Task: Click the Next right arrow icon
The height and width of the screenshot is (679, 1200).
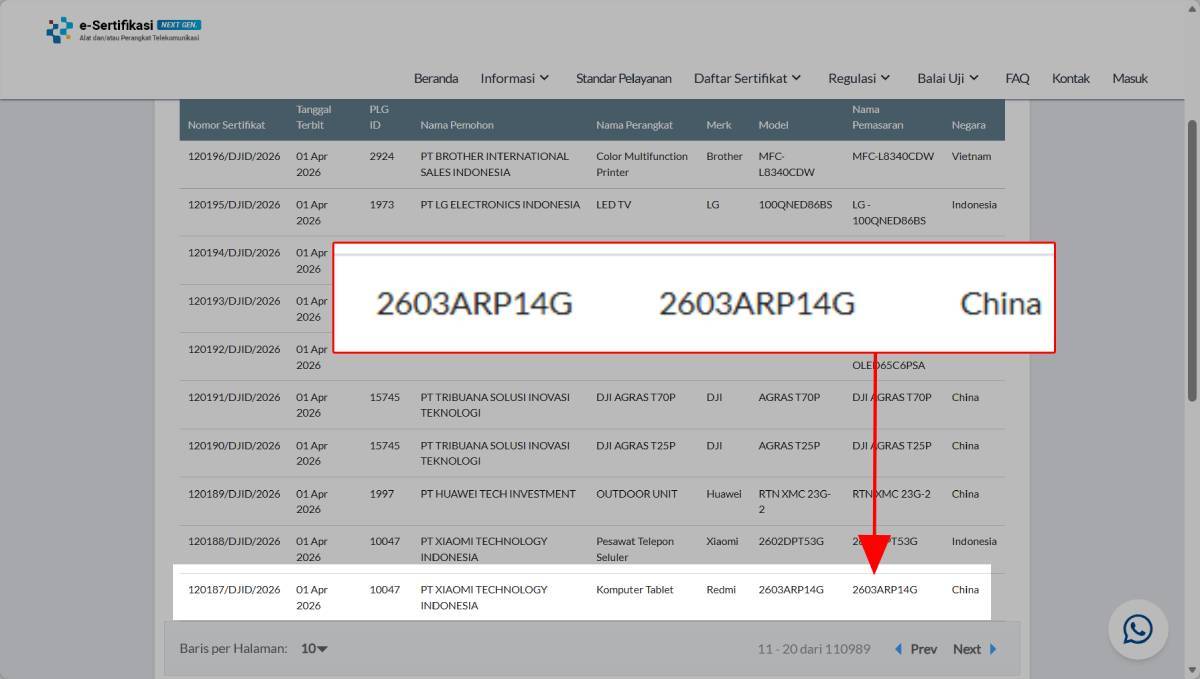Action: (x=993, y=649)
